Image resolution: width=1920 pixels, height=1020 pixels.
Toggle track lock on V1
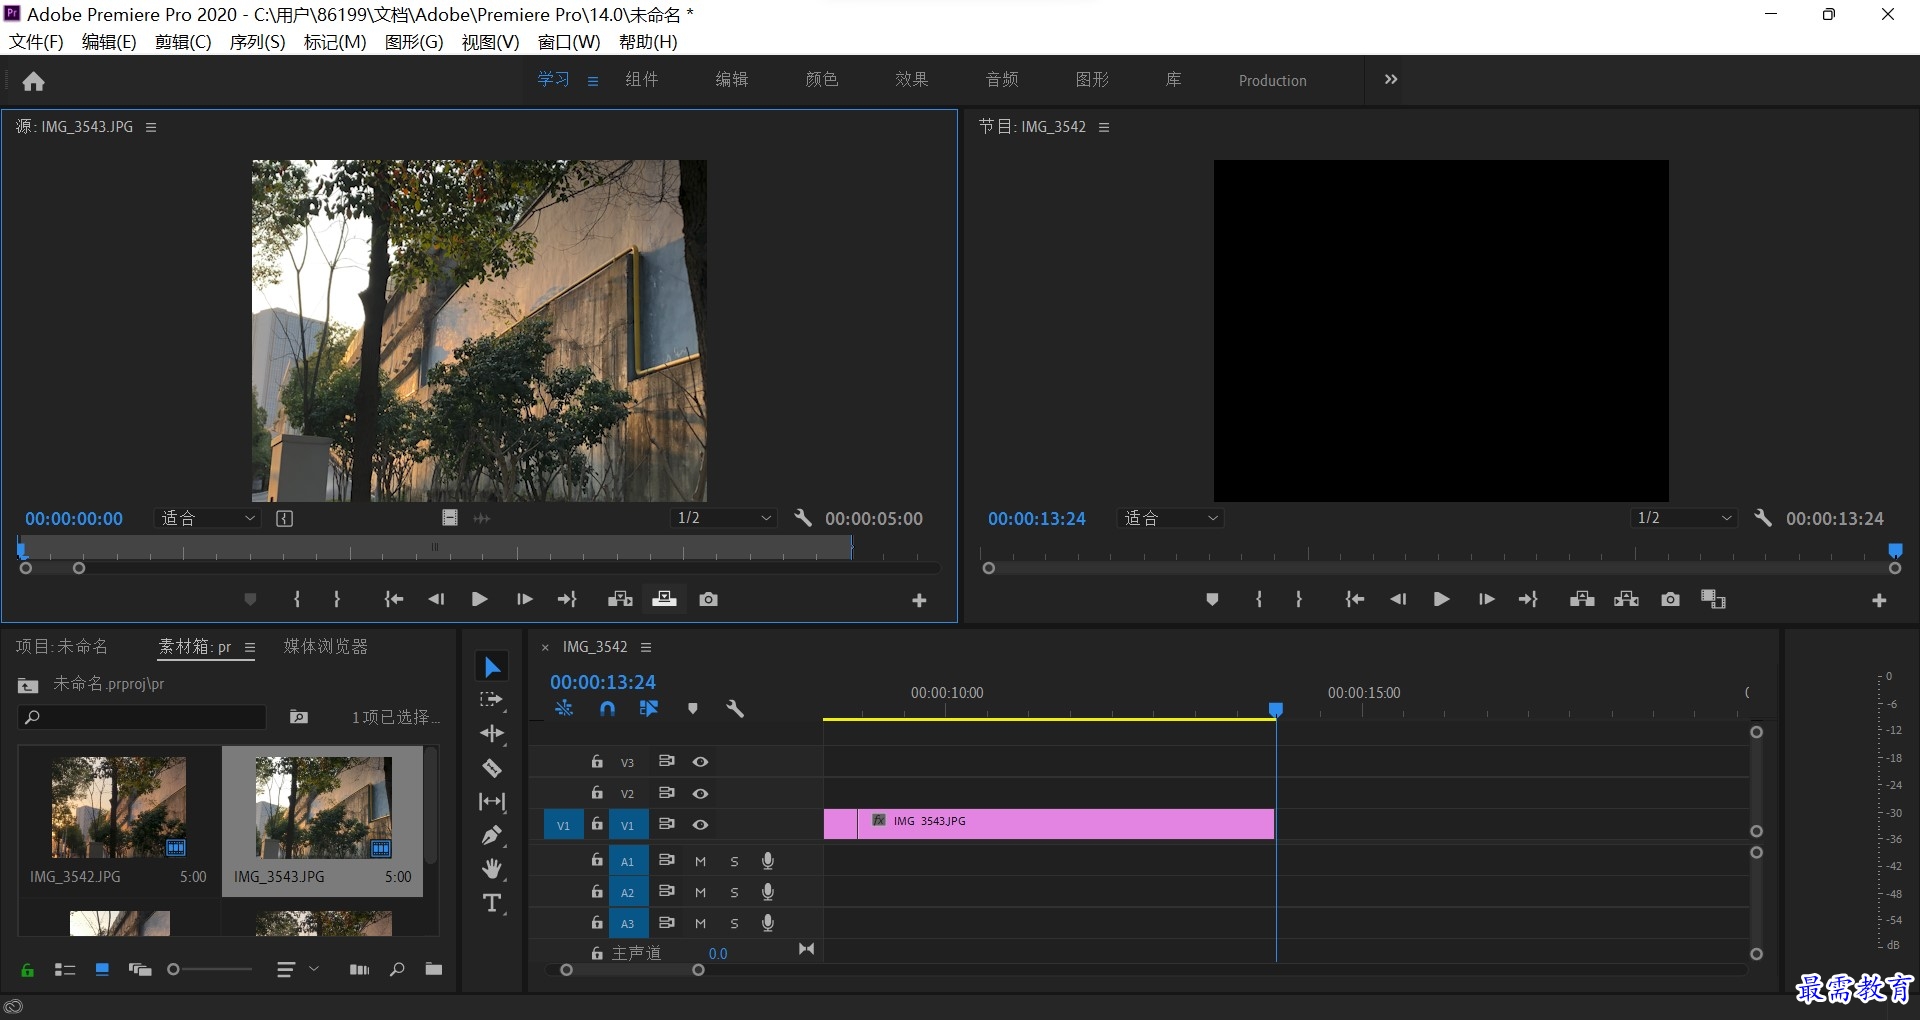coord(597,824)
